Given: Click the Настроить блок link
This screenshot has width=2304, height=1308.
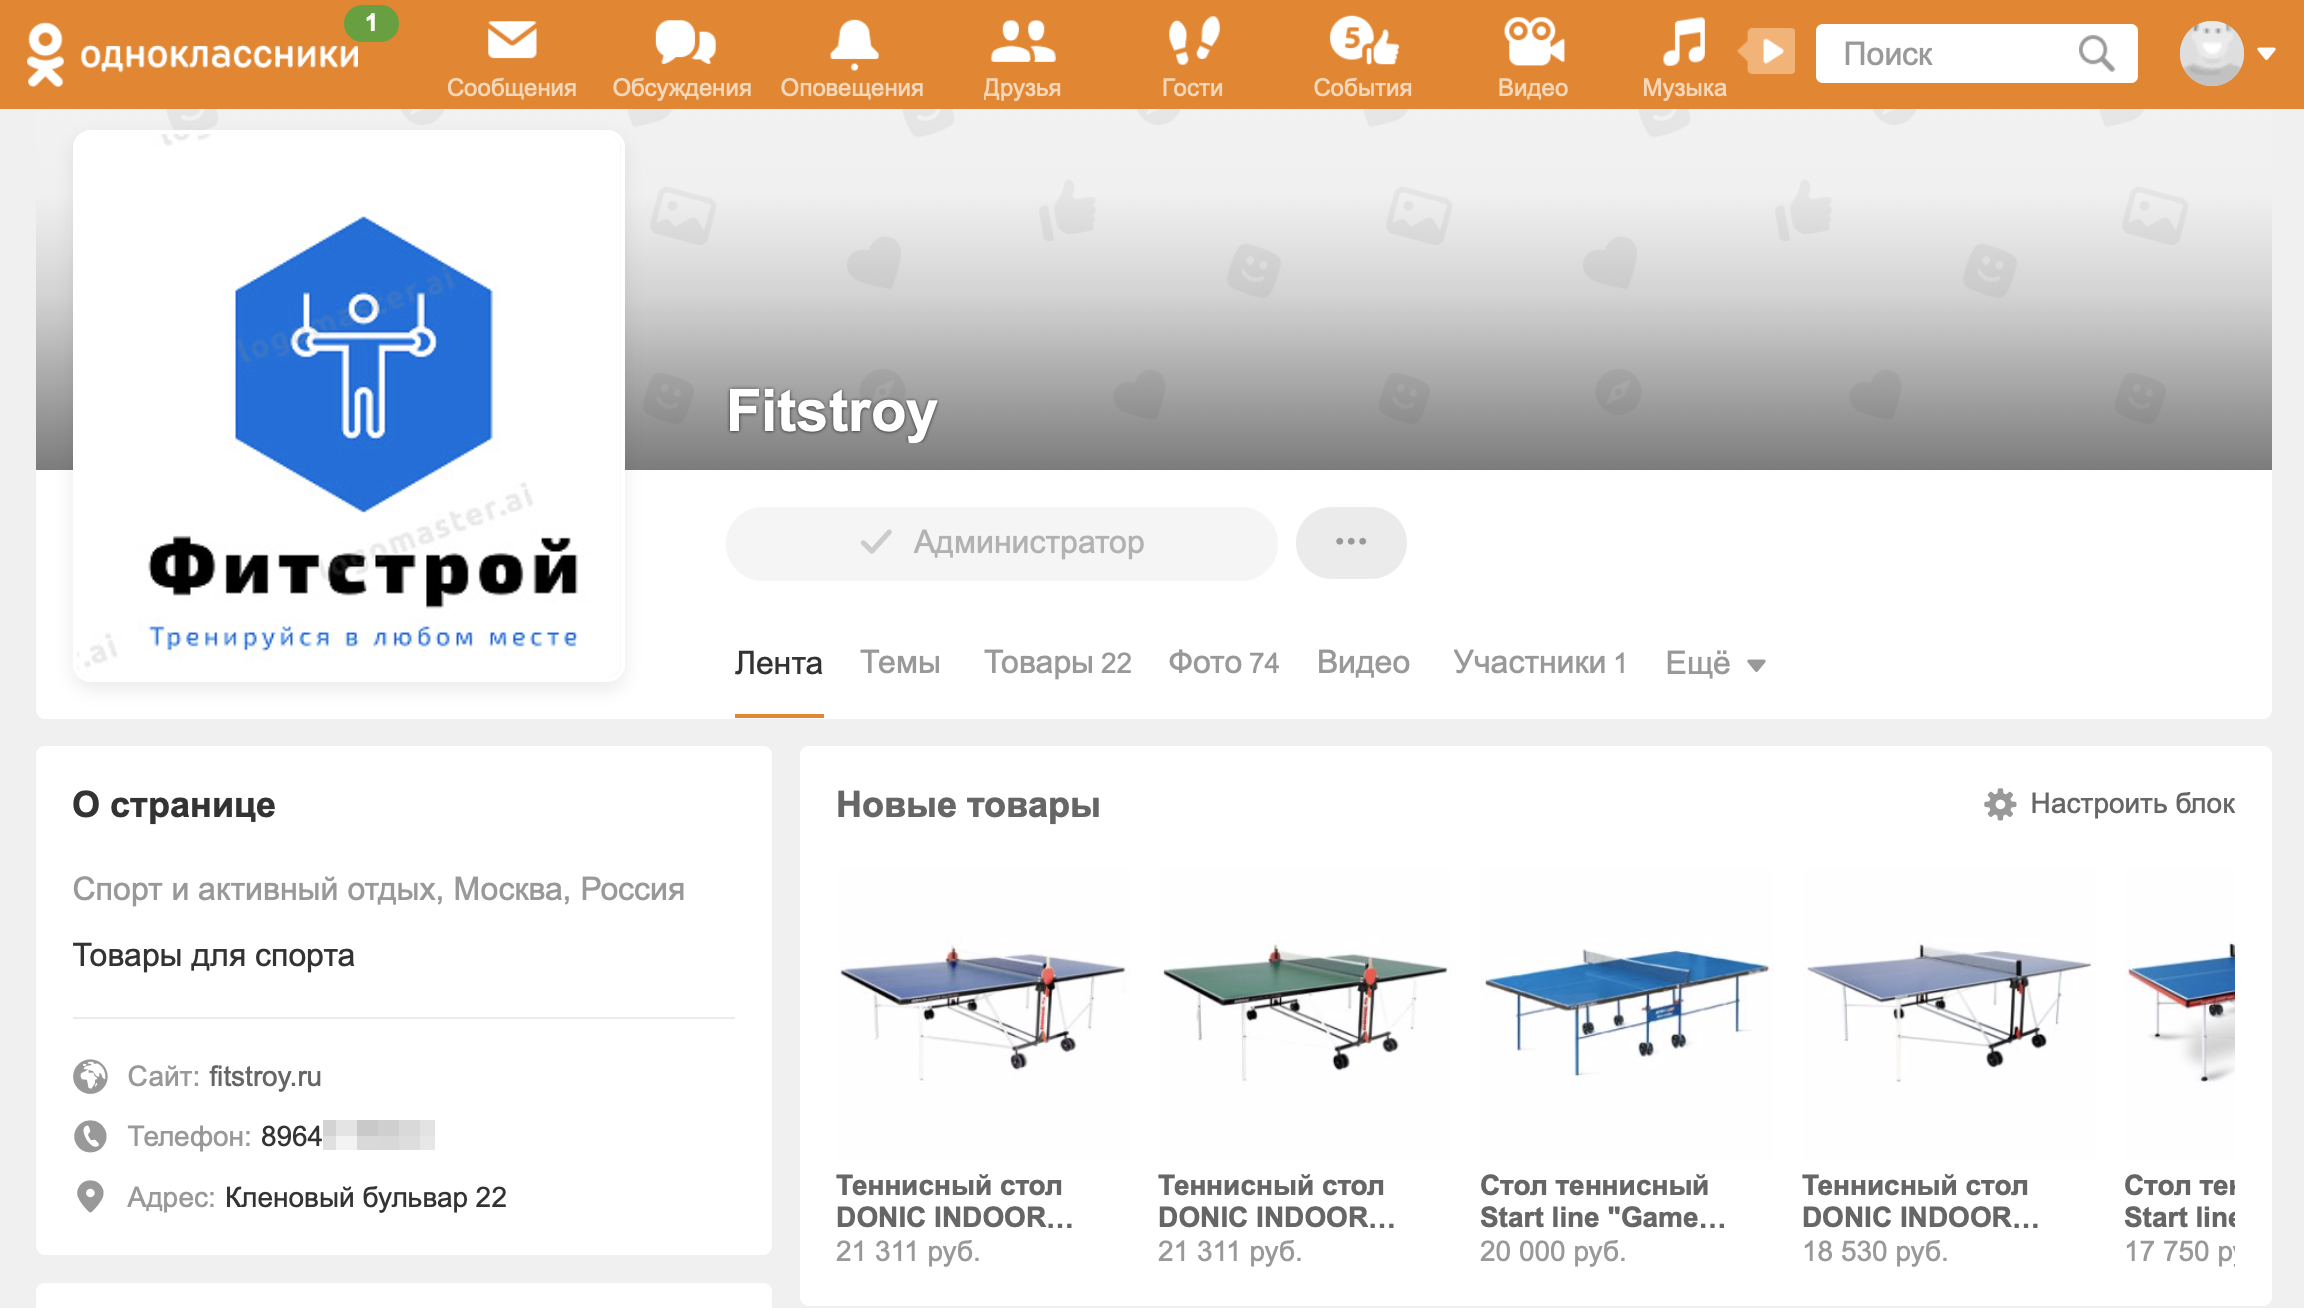Looking at the screenshot, I should click(2132, 804).
